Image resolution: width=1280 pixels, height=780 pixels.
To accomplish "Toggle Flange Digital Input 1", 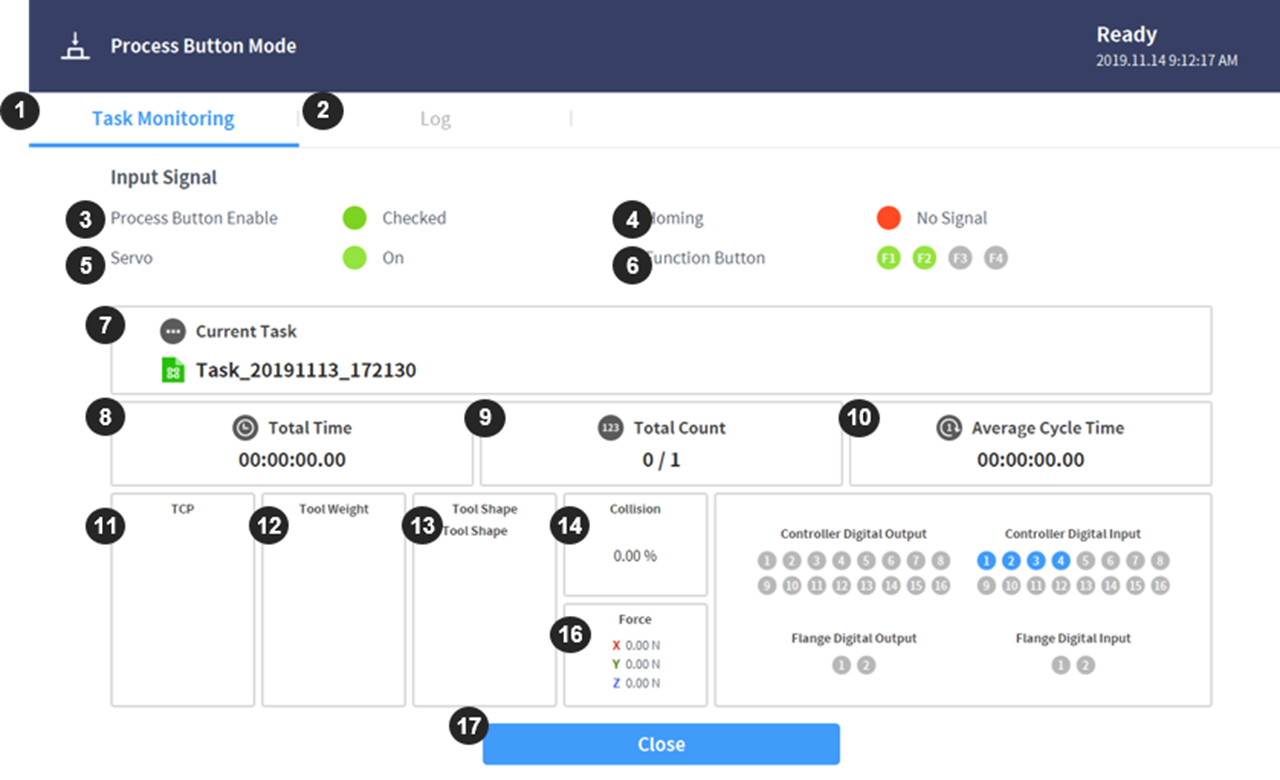I will [1061, 665].
